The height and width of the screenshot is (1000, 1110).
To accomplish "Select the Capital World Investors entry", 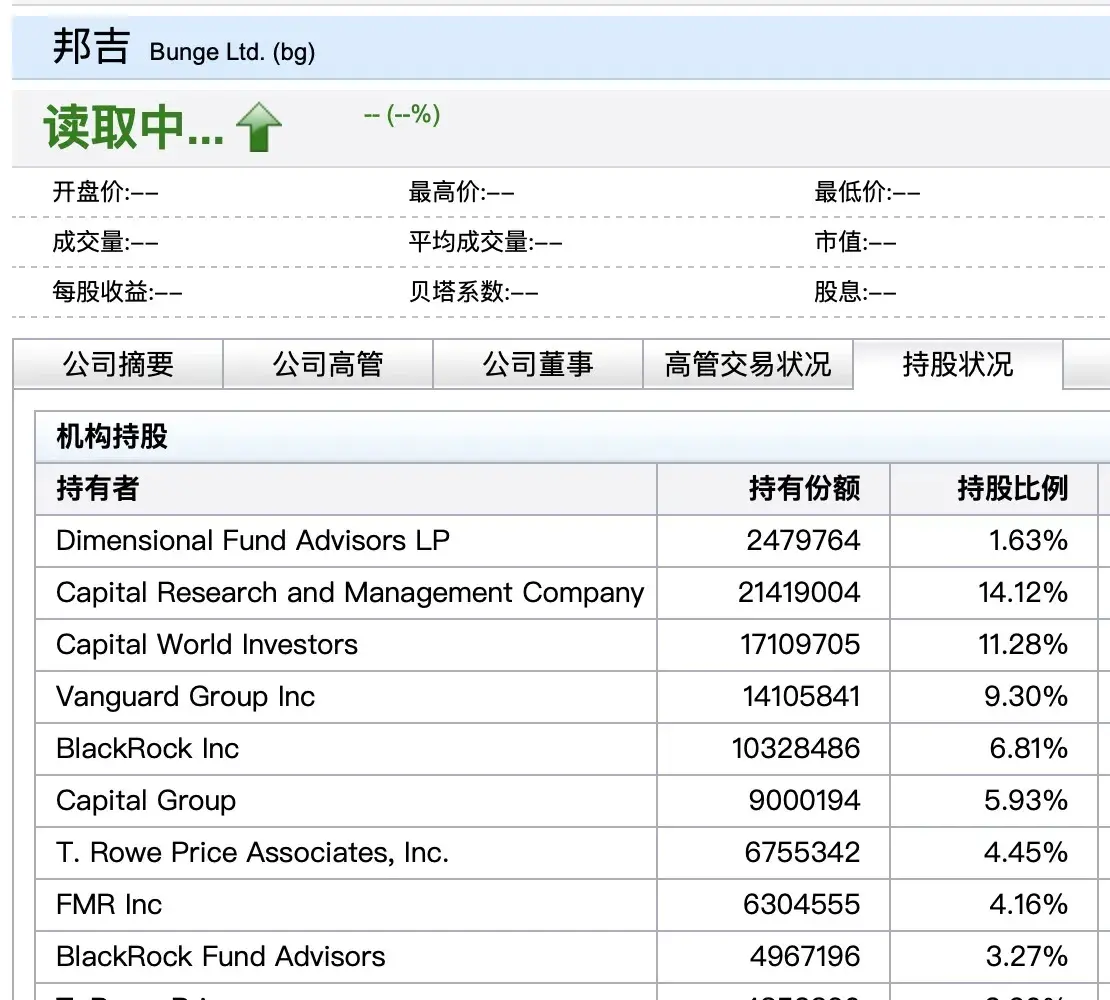I will coord(207,645).
